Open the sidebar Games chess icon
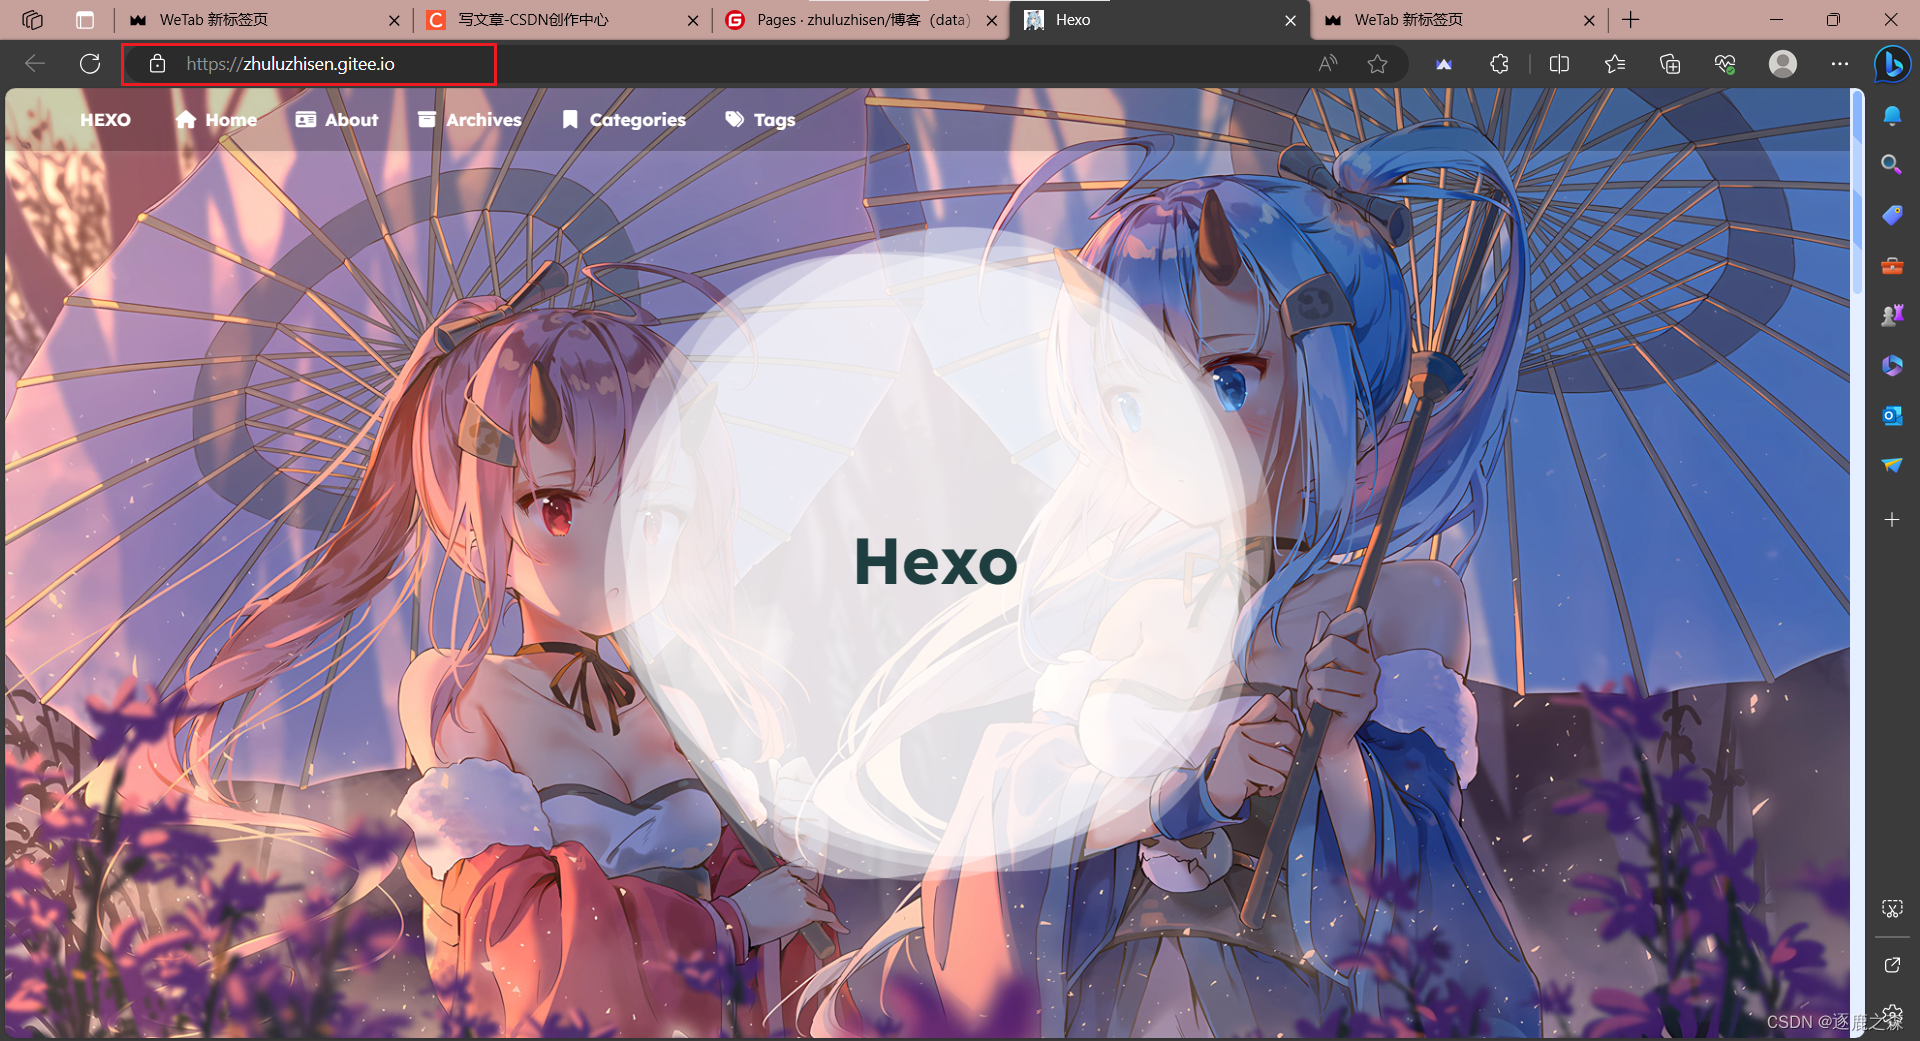1920x1041 pixels. tap(1892, 316)
